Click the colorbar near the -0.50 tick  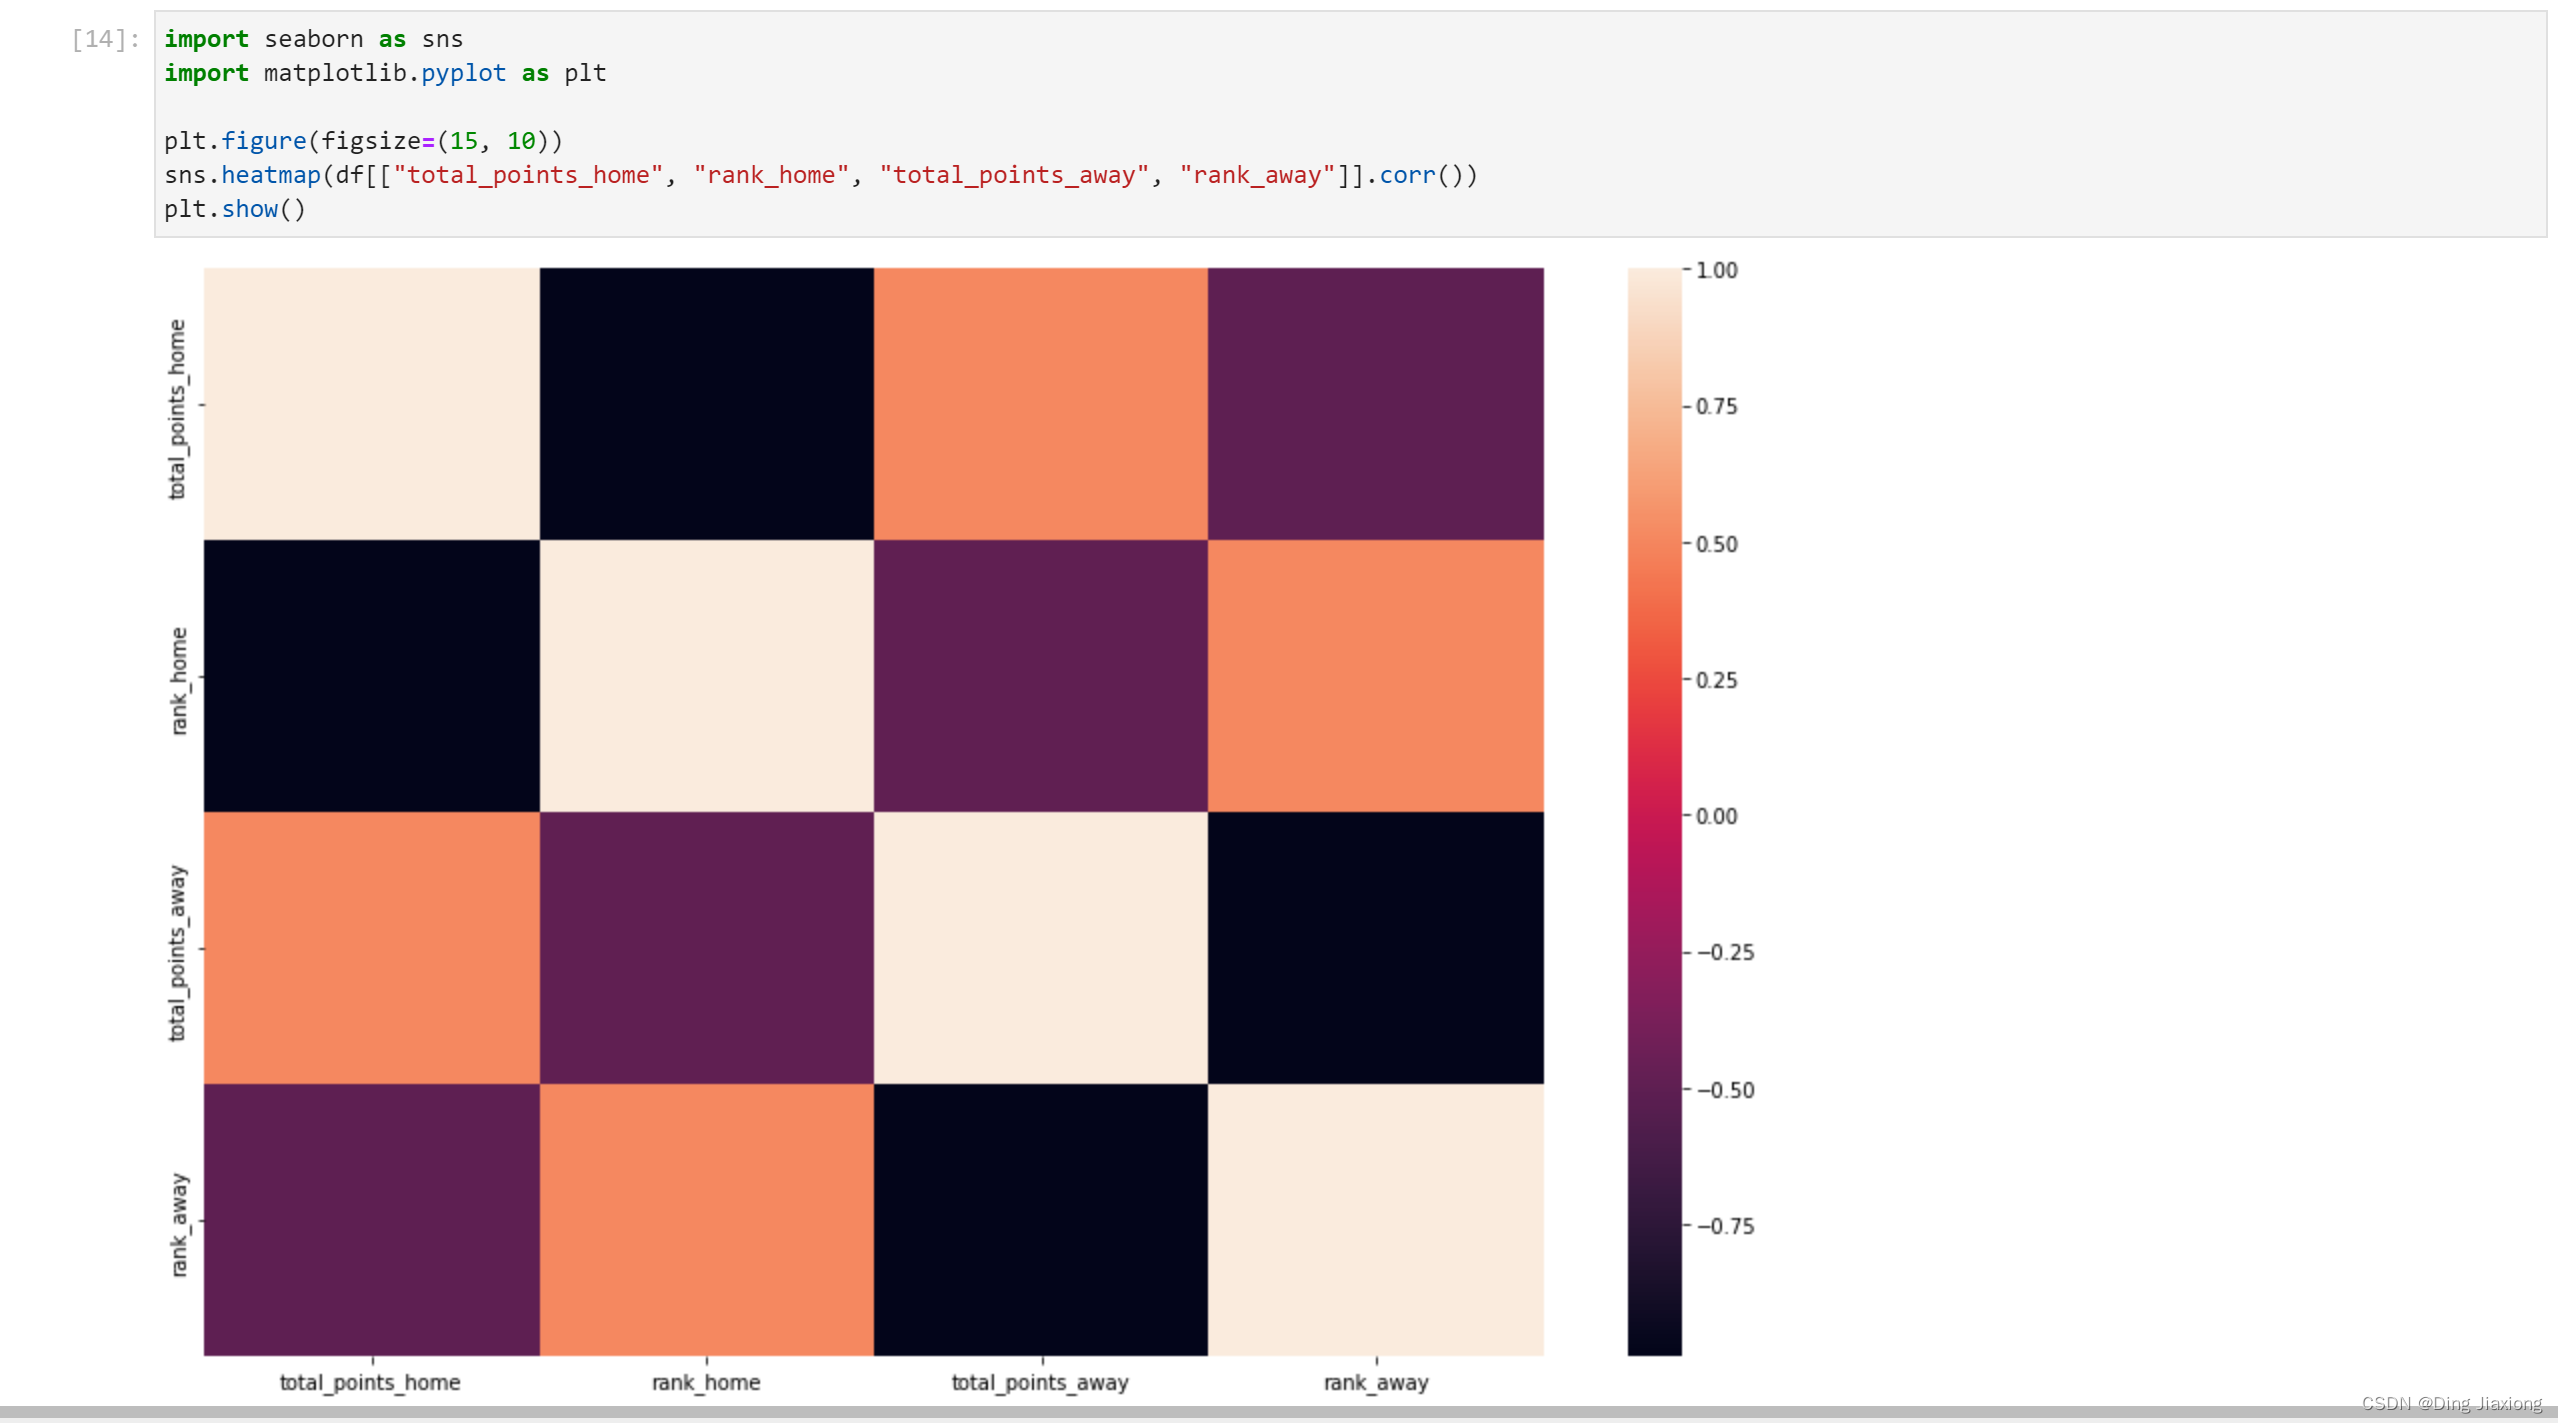click(x=1654, y=1089)
